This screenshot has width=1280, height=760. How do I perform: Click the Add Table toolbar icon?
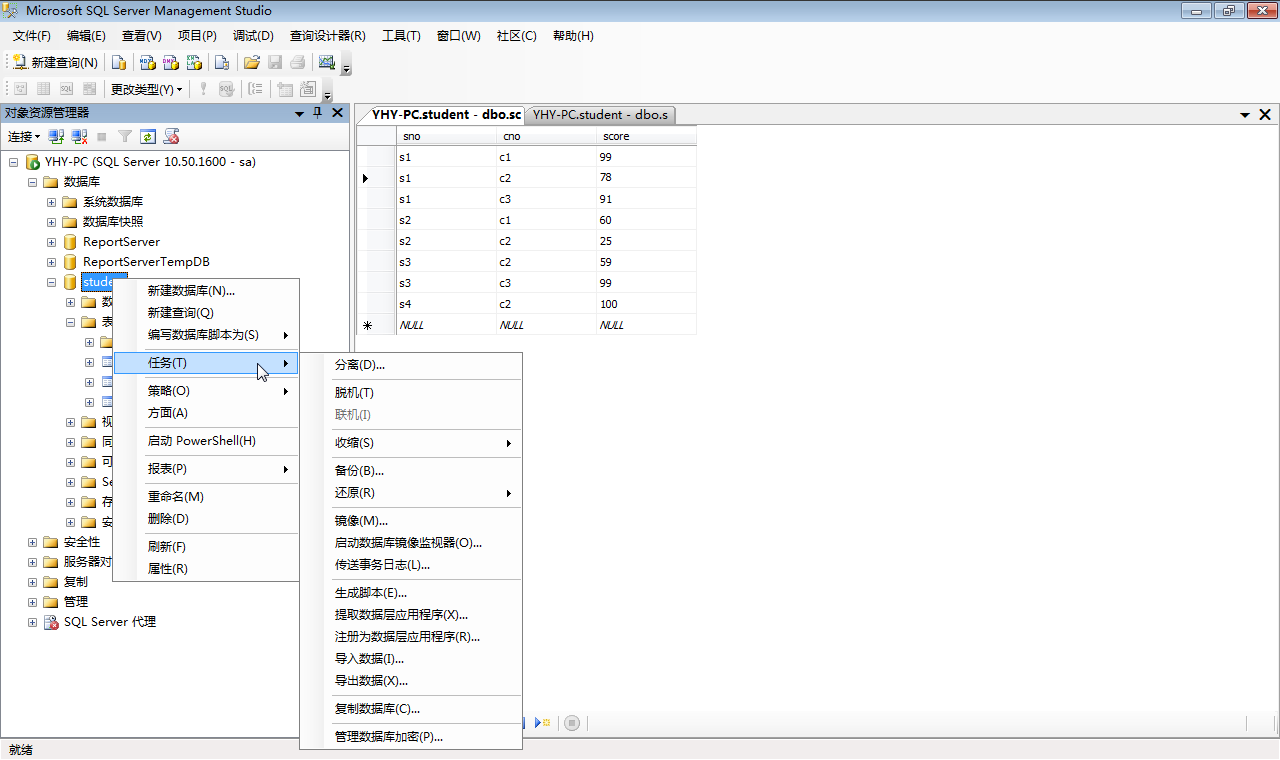click(285, 89)
